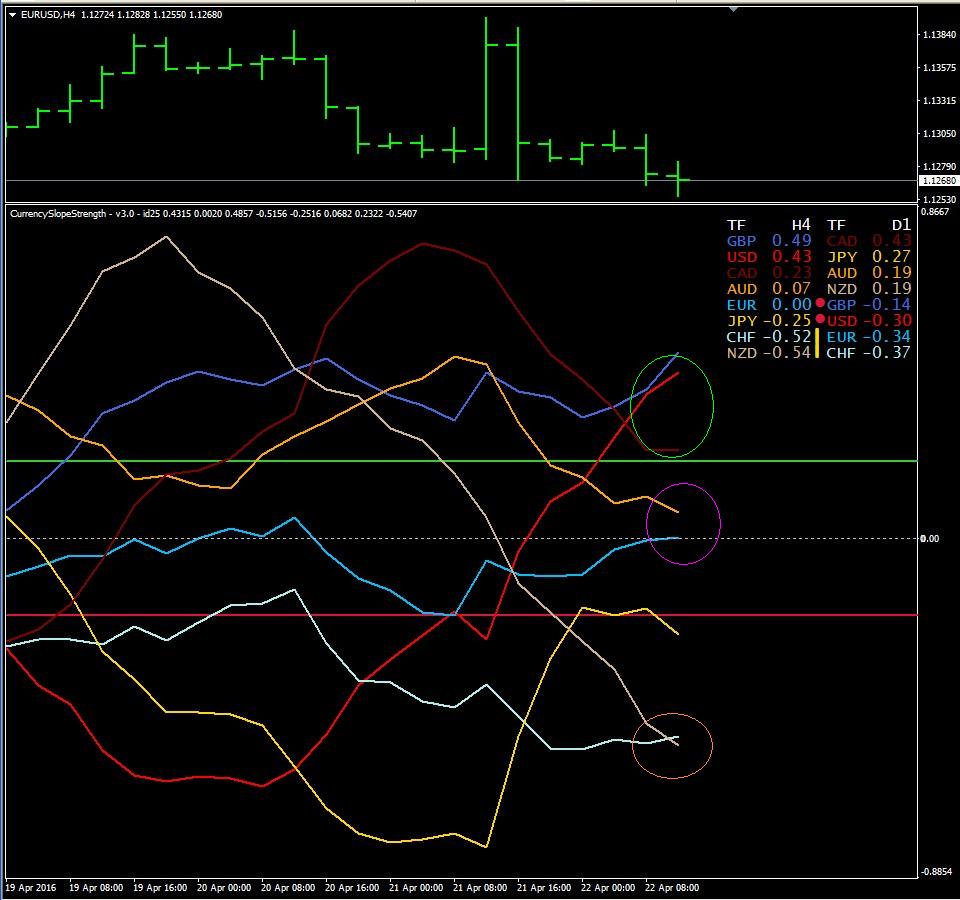Click time axis label 20 Apr 00:00

224,888
